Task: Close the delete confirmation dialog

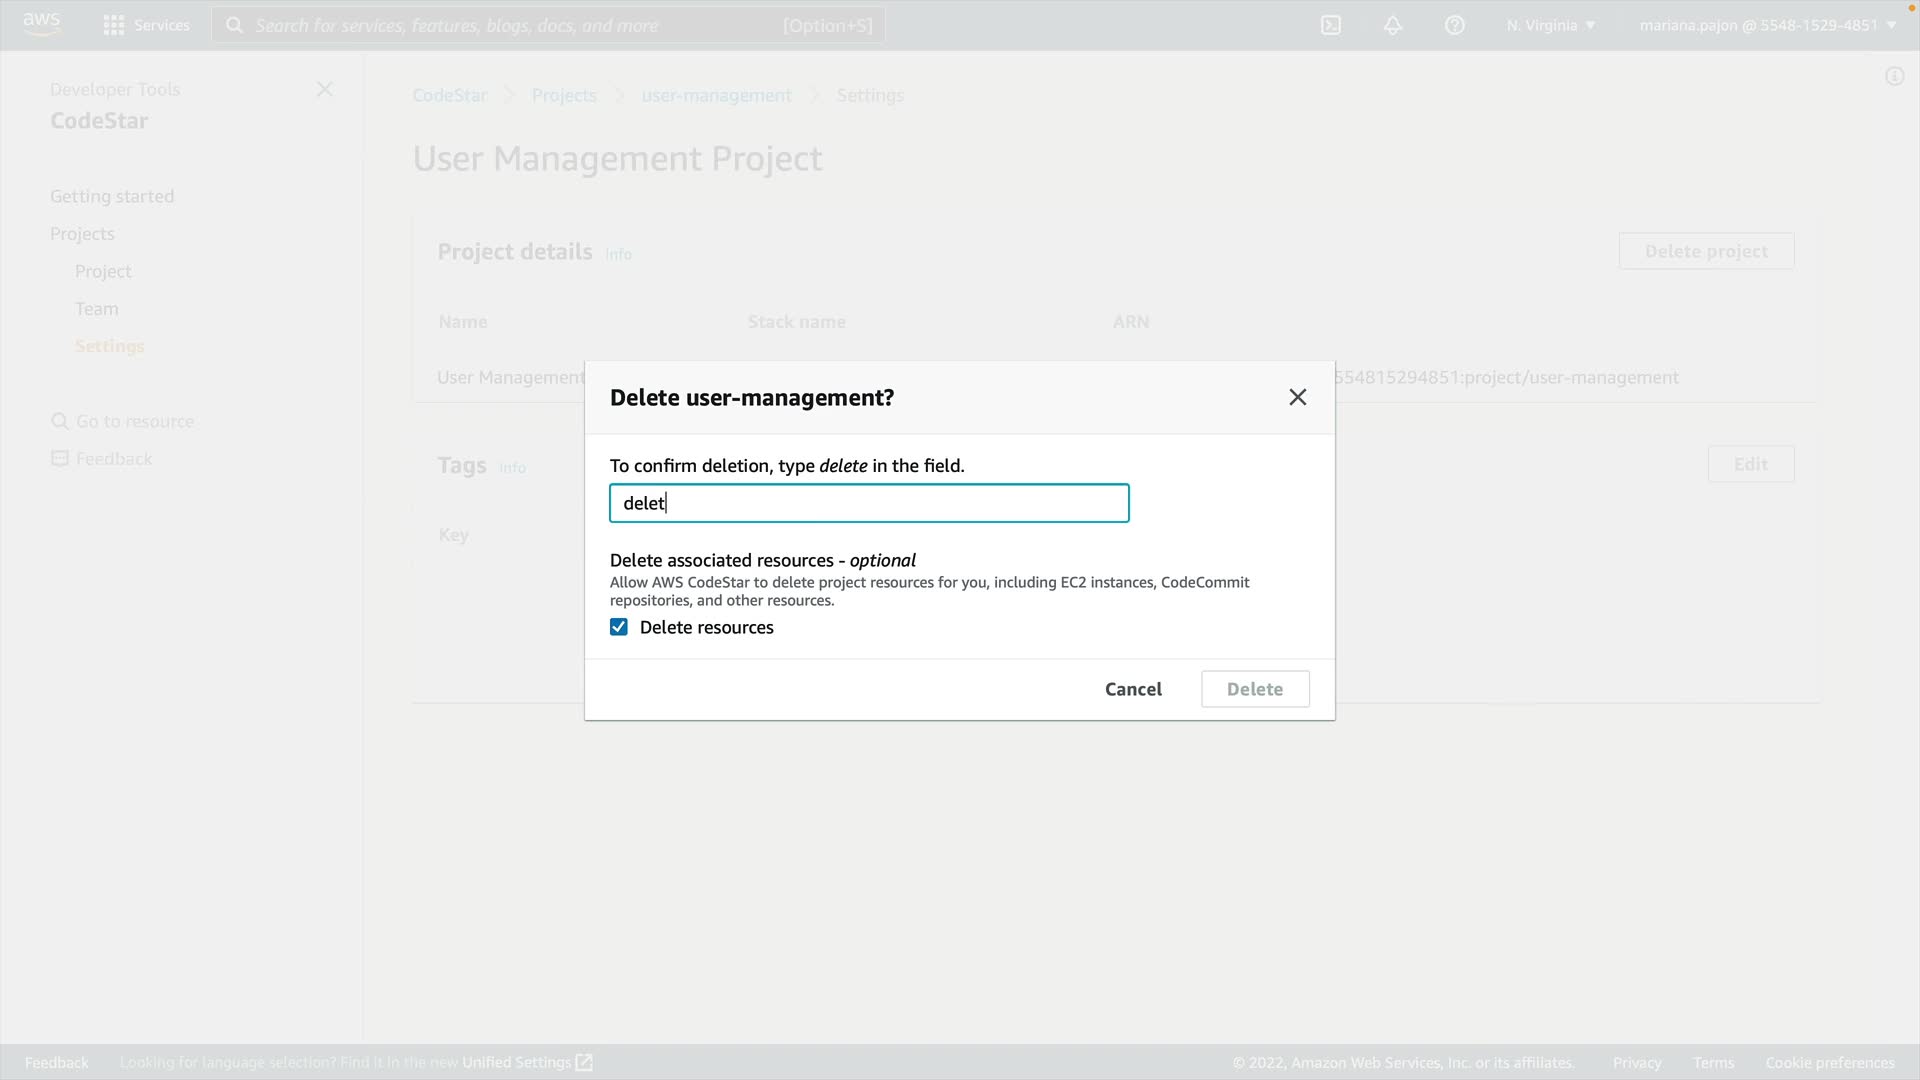Action: [1297, 398]
